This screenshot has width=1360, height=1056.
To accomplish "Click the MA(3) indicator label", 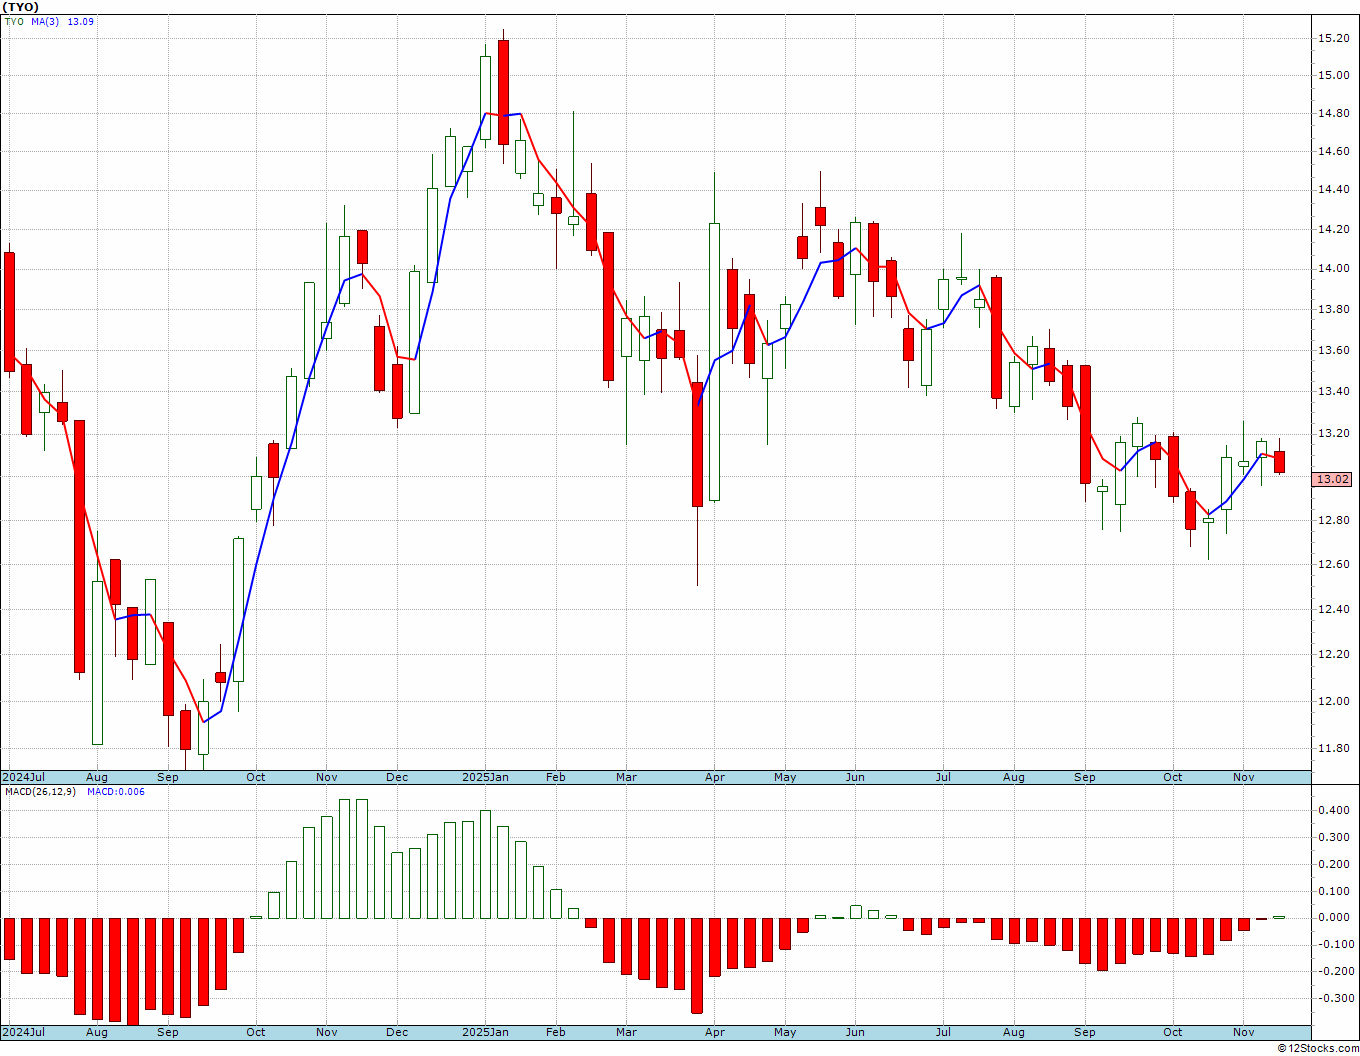I will 45,21.
